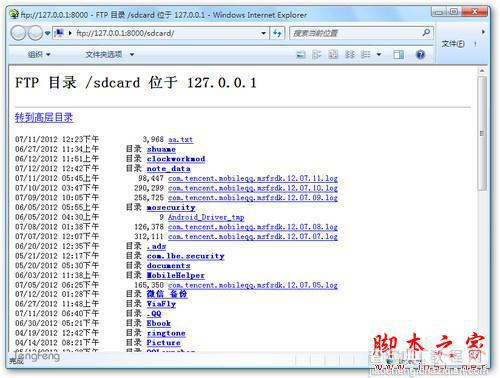500x378 pixels.
Task: Open com.tencent.mobileqq.msfsdk.12.07.11.log link
Action: (253, 178)
